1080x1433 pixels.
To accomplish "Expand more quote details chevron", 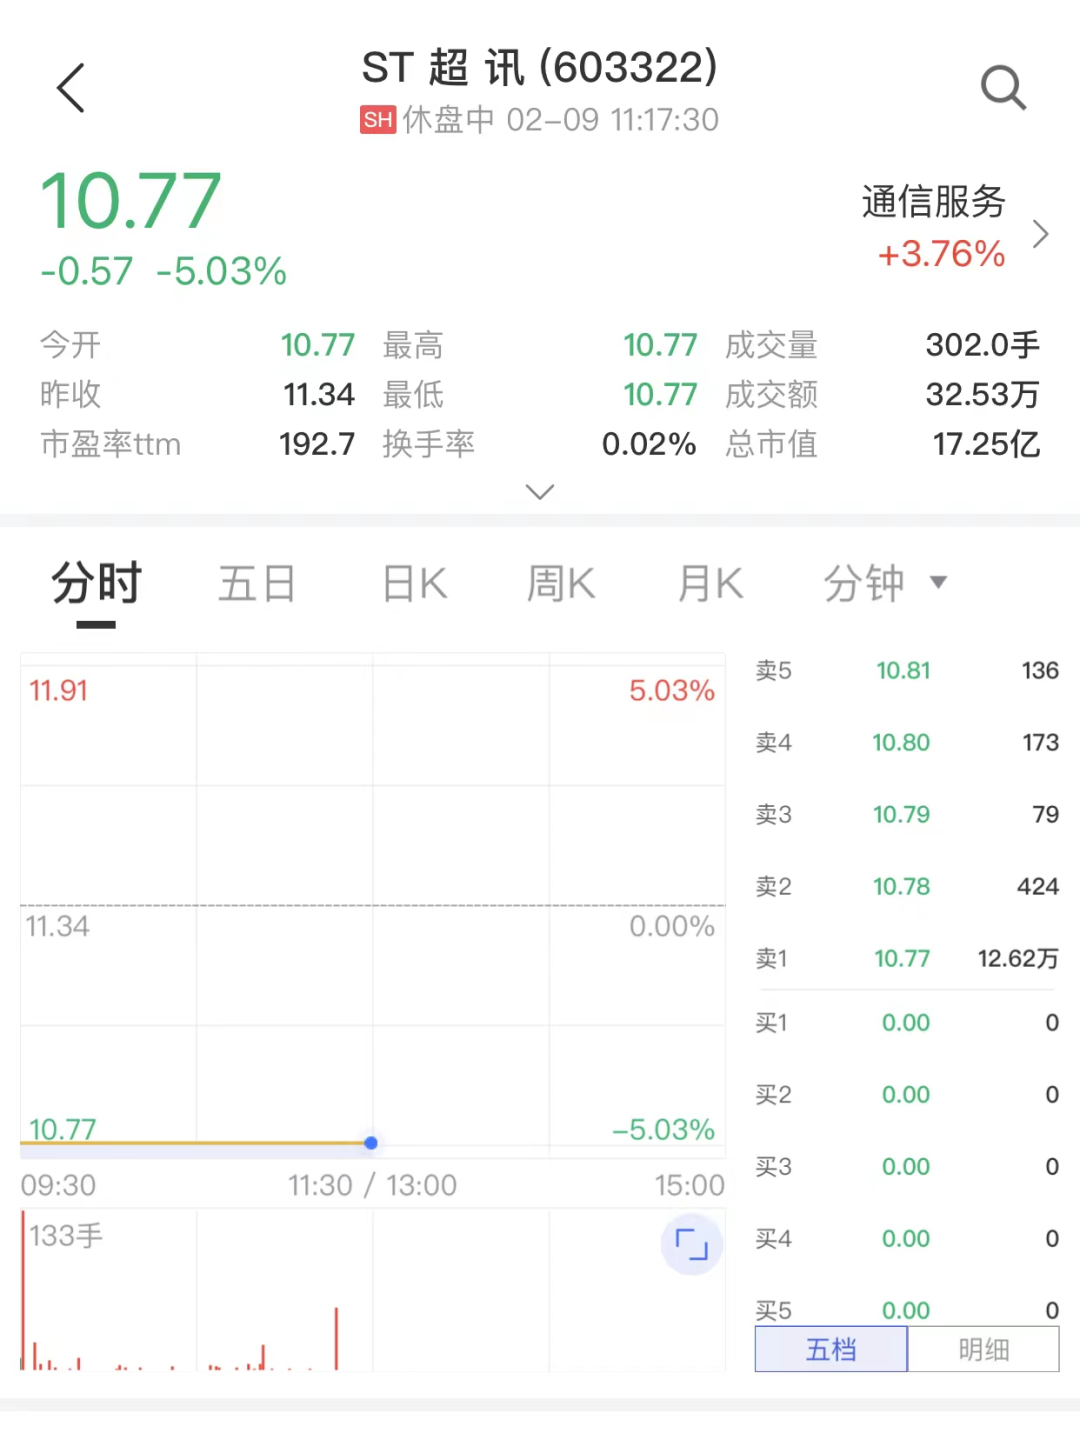I will pos(540,491).
